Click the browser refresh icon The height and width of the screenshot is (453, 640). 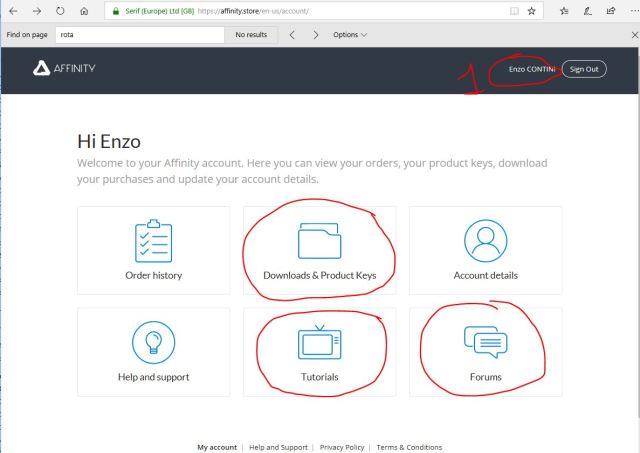(x=60, y=11)
